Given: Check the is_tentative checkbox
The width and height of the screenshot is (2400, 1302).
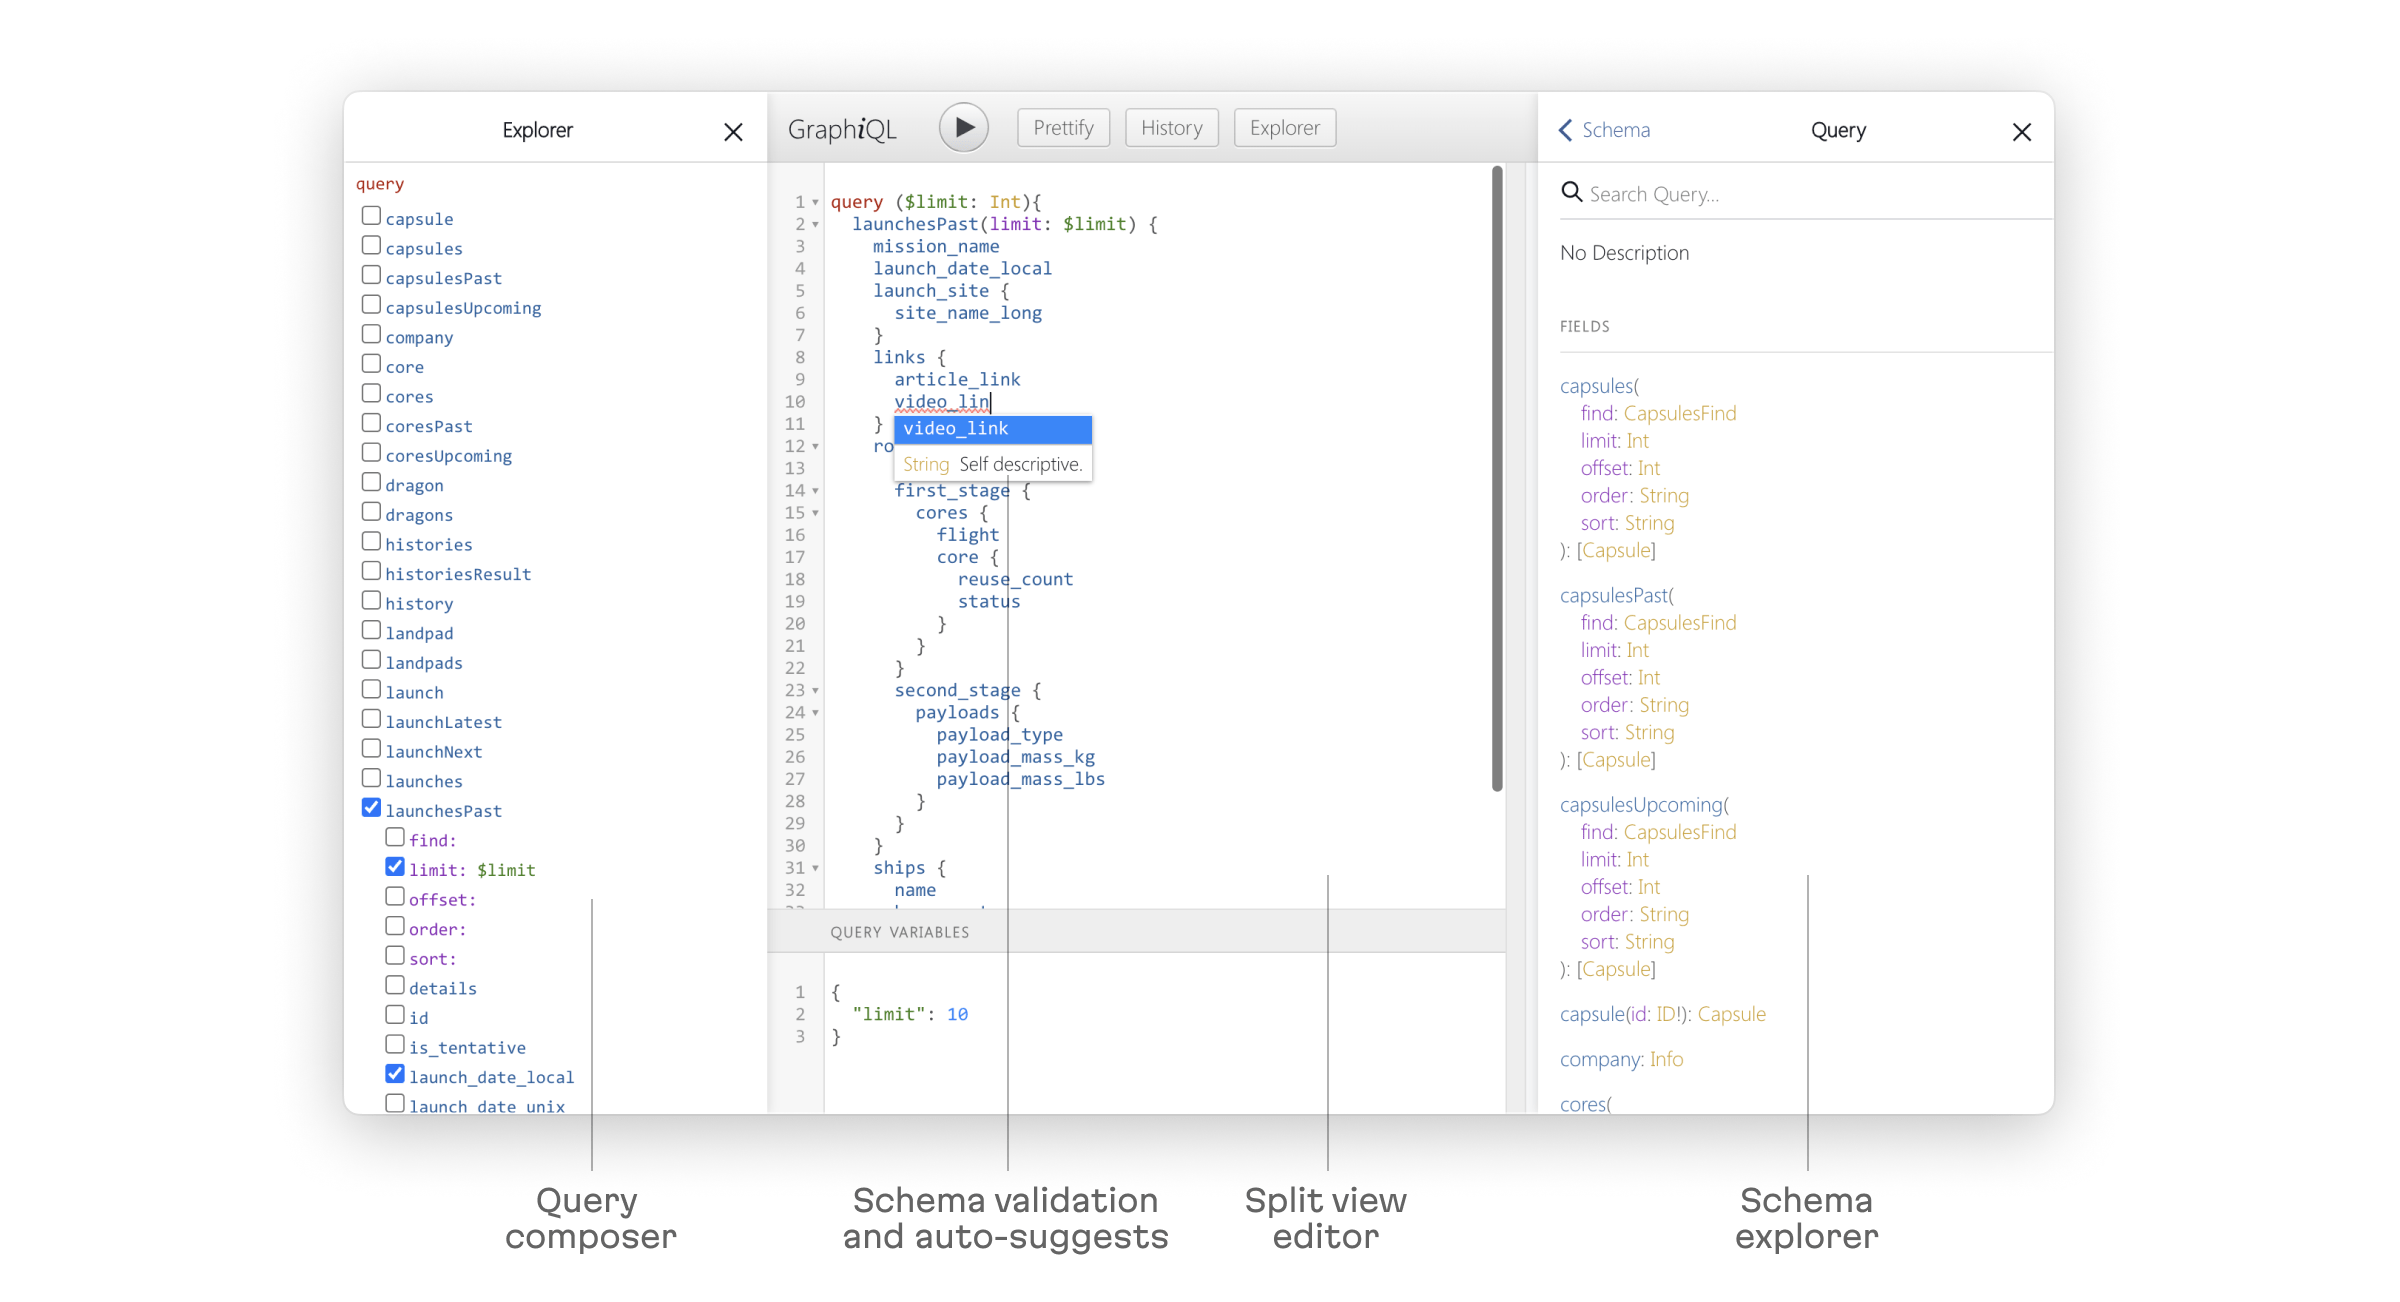Looking at the screenshot, I should (395, 1045).
